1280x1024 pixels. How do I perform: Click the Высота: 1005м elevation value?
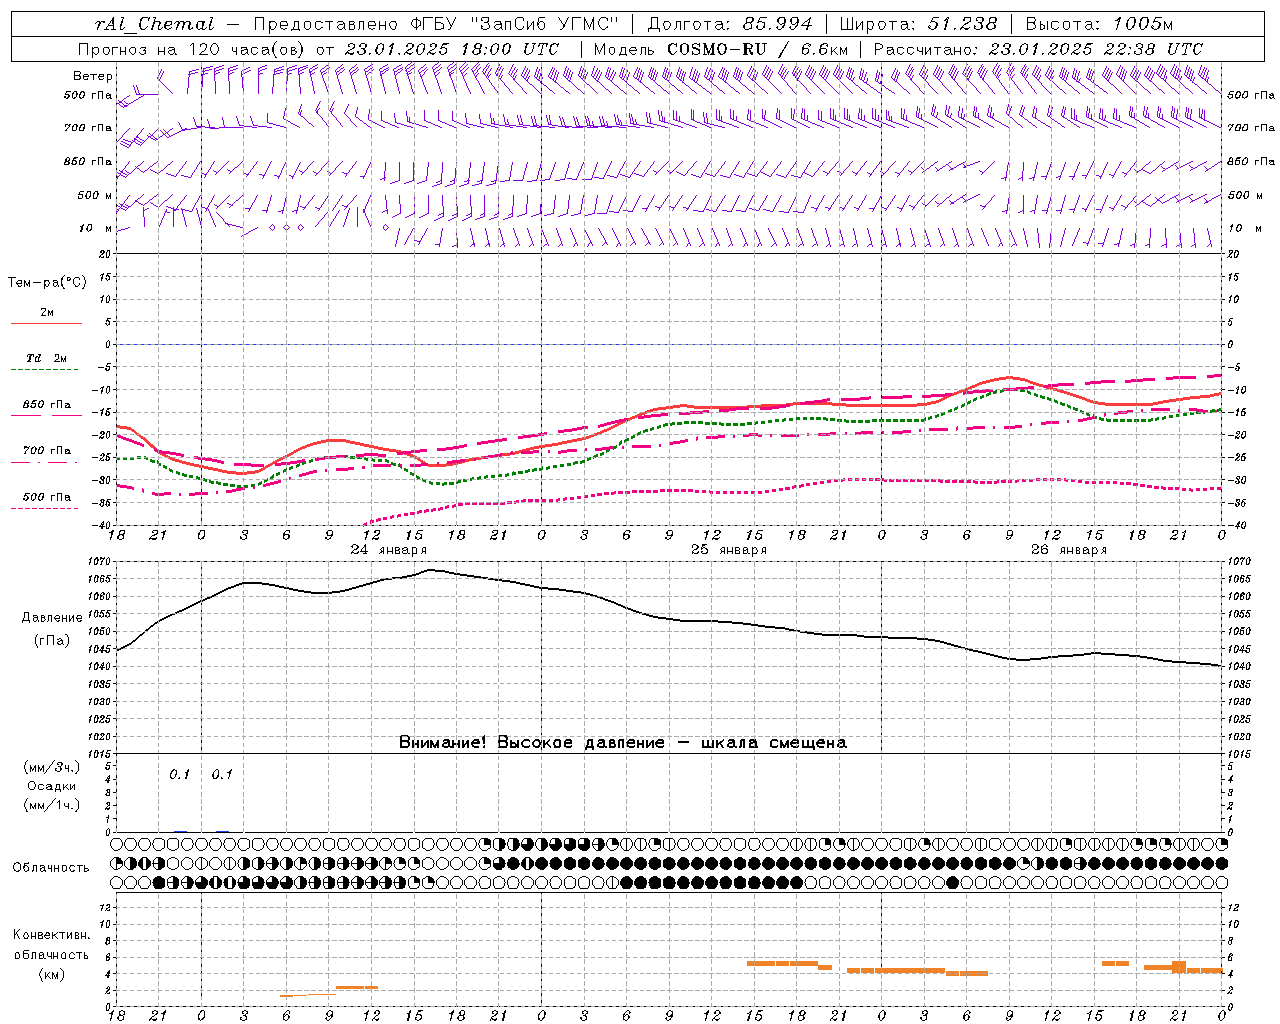[x=1099, y=24]
